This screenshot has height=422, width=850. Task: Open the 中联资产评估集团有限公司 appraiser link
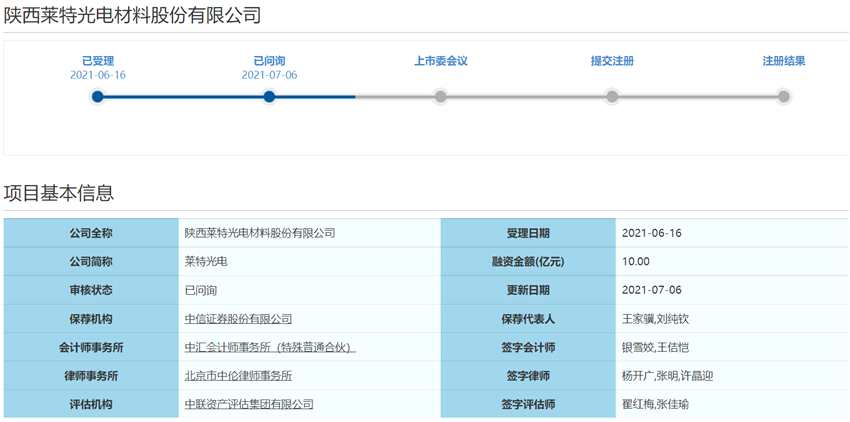(249, 404)
